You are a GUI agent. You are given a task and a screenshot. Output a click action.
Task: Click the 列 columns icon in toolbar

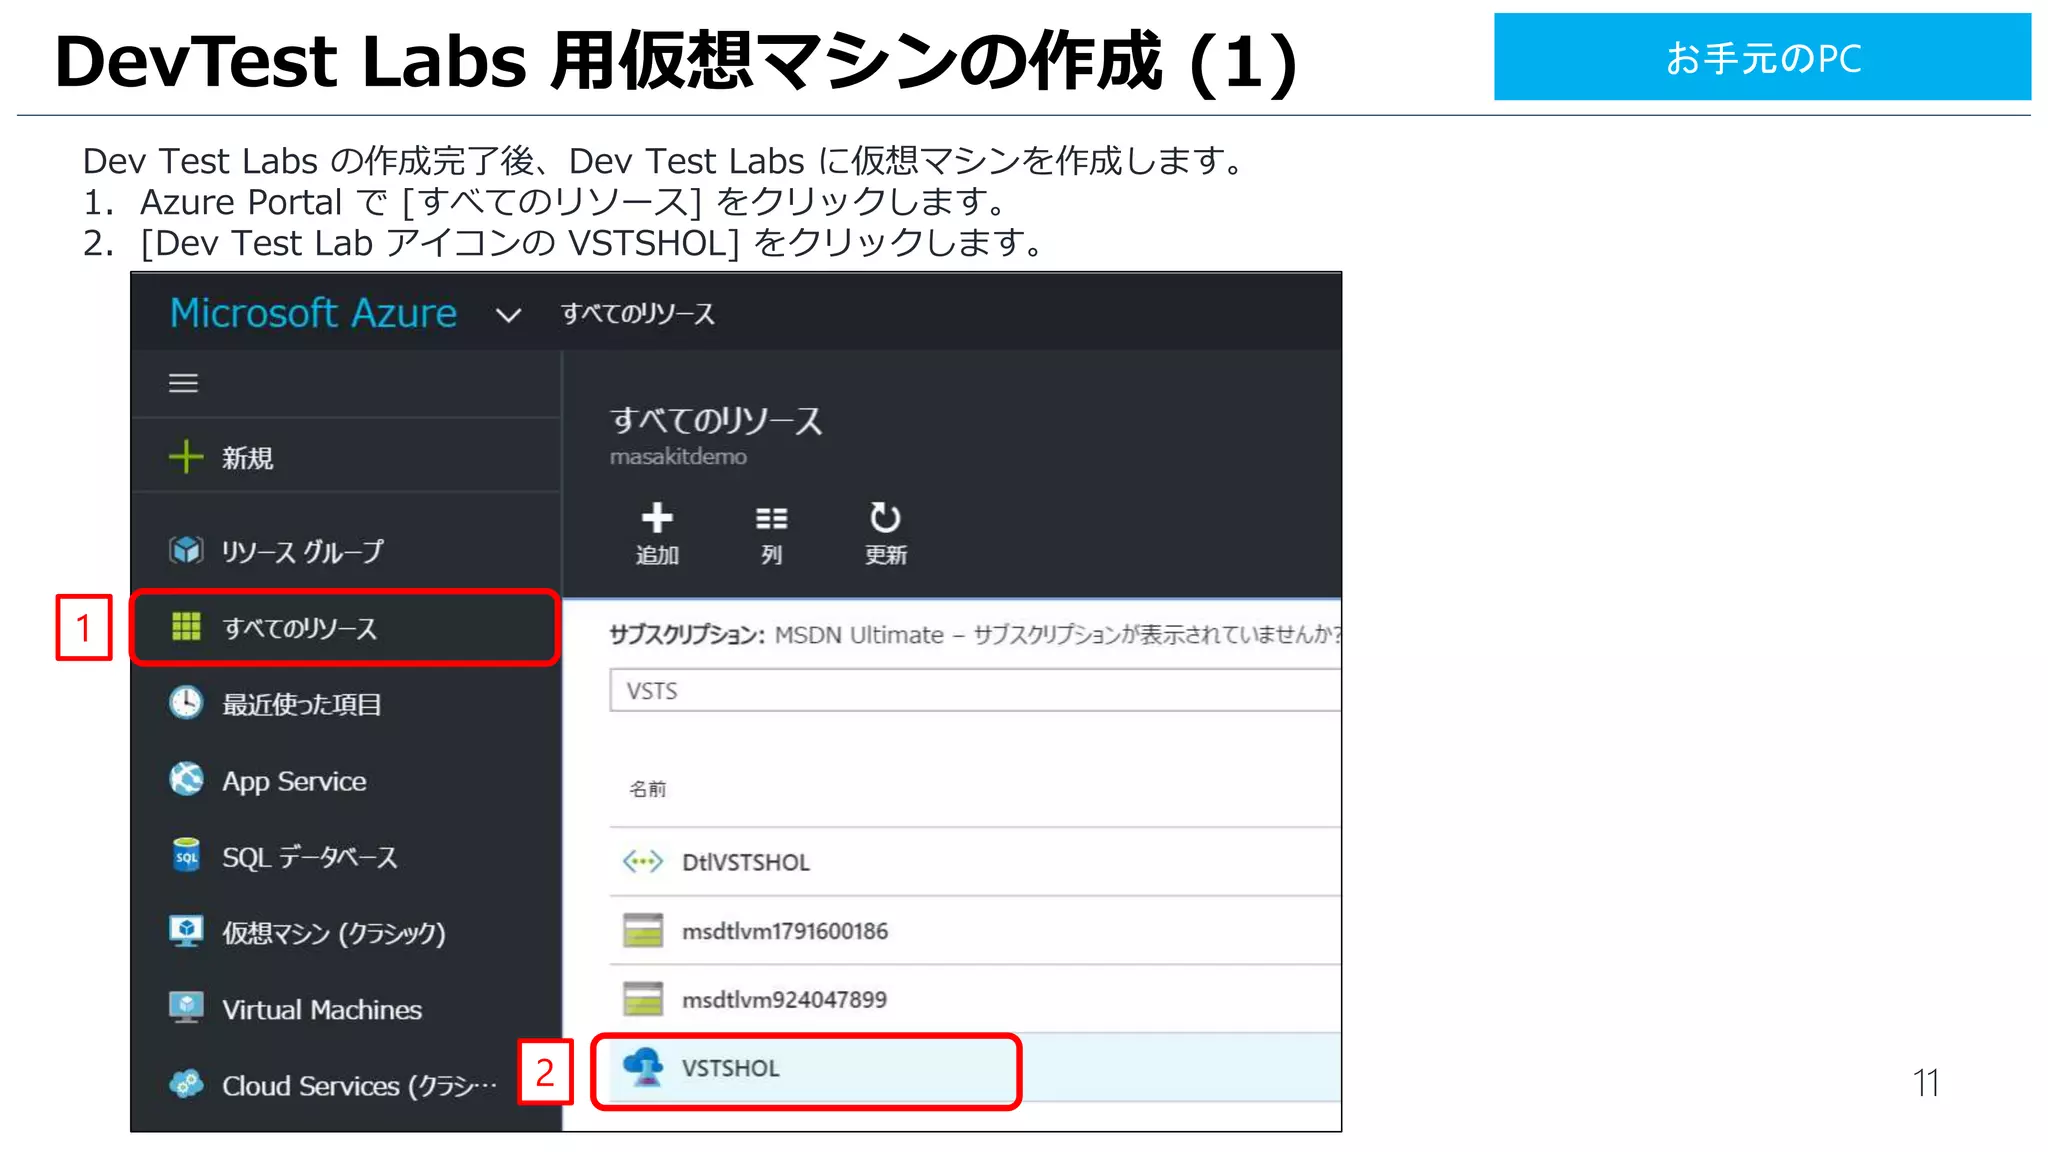click(x=771, y=518)
